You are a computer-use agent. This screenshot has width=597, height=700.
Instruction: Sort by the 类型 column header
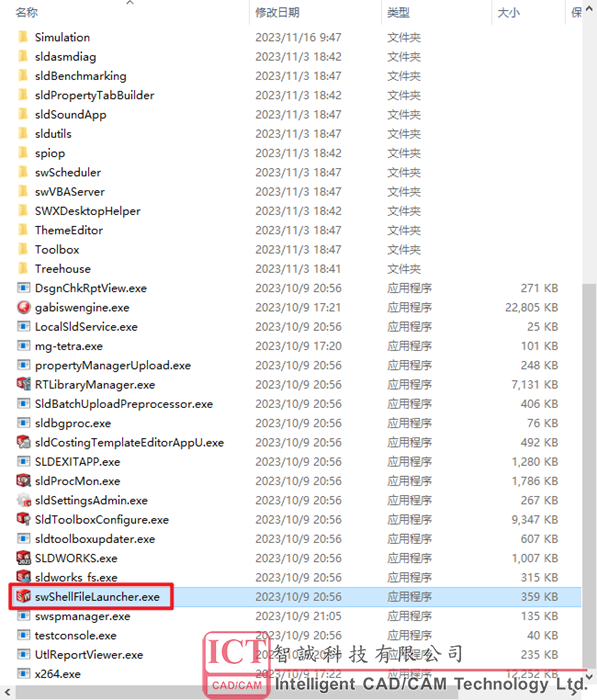(x=398, y=12)
